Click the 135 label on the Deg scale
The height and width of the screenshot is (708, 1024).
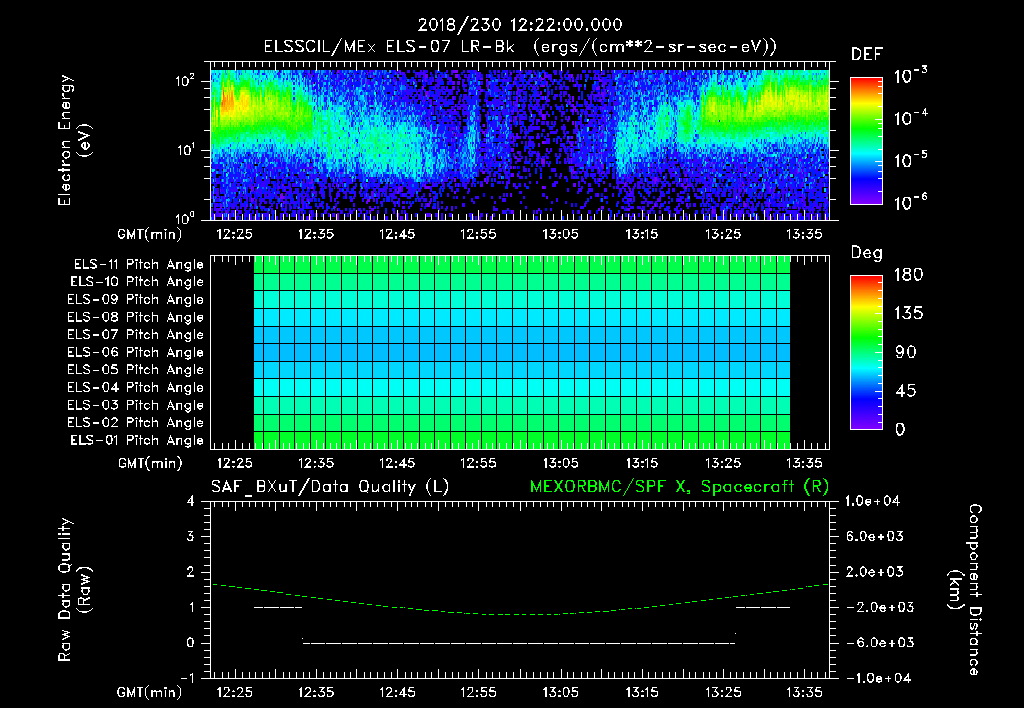[909, 314]
